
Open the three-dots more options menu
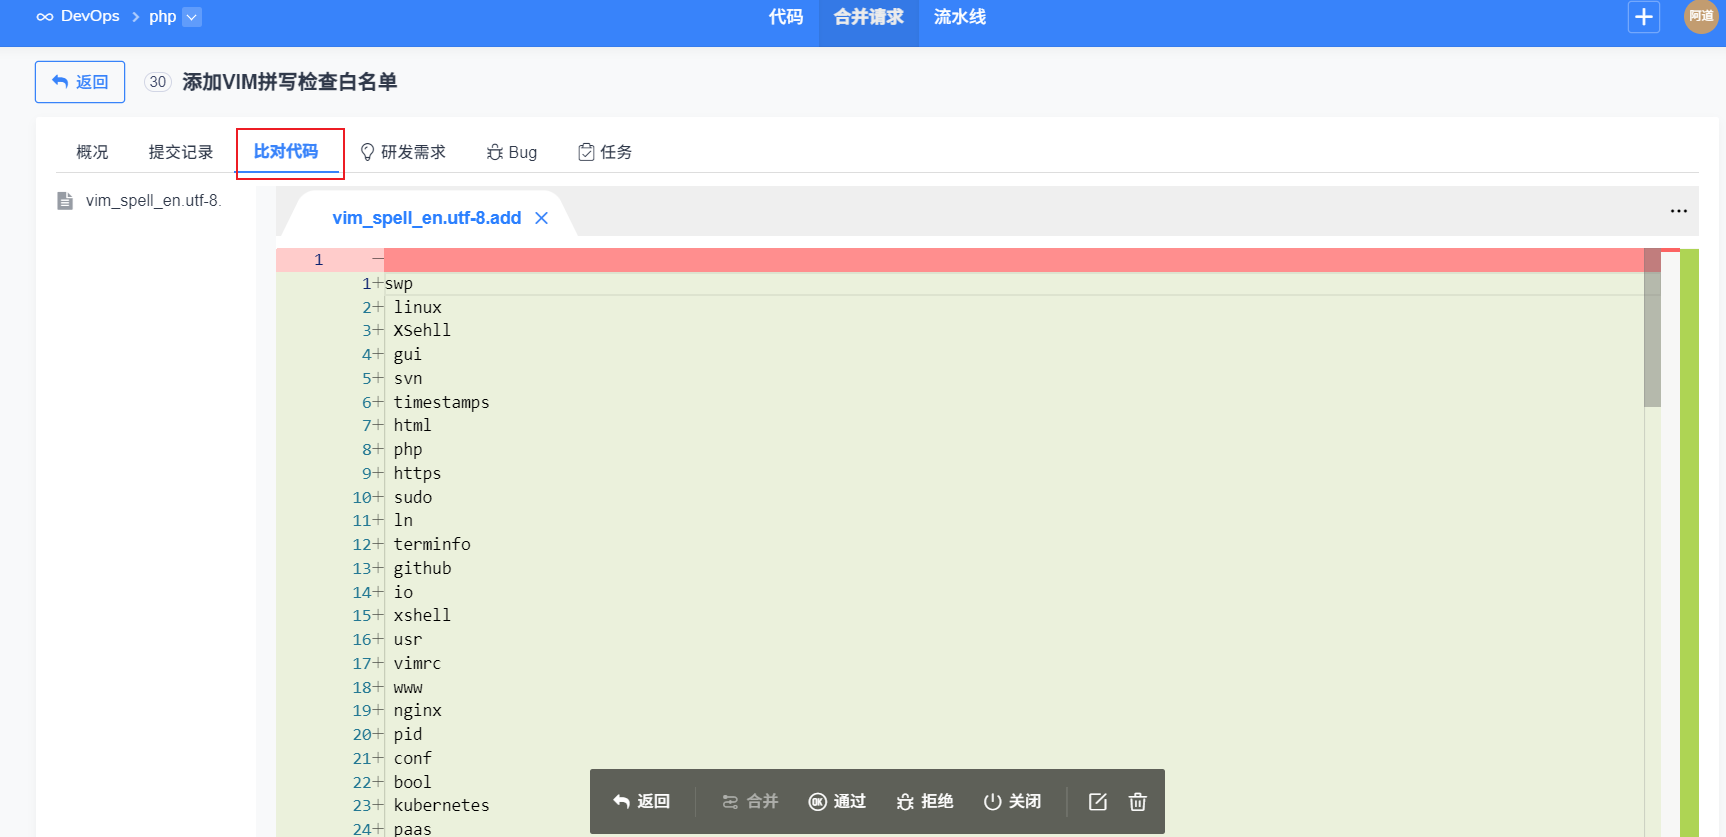(x=1678, y=211)
